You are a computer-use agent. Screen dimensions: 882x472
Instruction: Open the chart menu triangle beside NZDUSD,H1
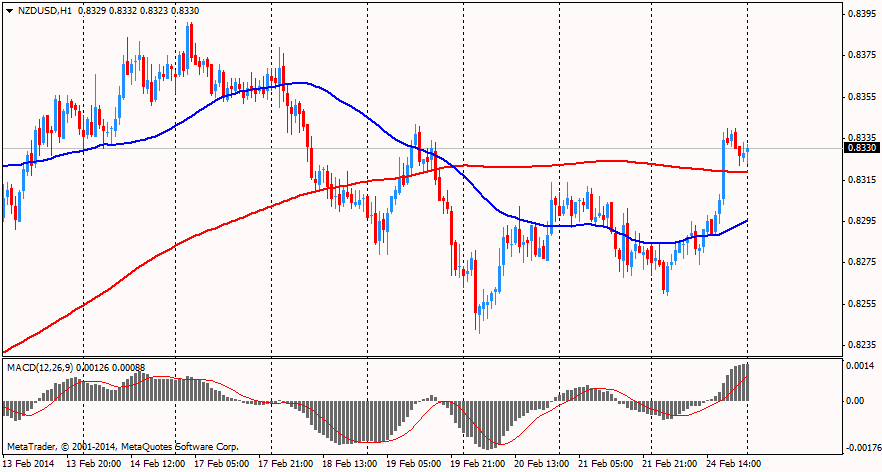tap(10, 11)
